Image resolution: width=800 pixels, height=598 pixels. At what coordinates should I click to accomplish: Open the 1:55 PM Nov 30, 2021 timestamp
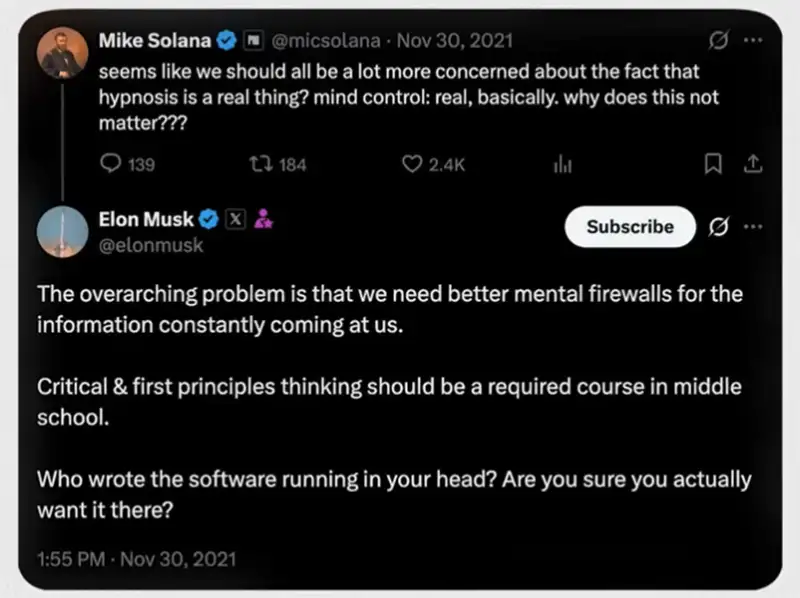point(138,557)
